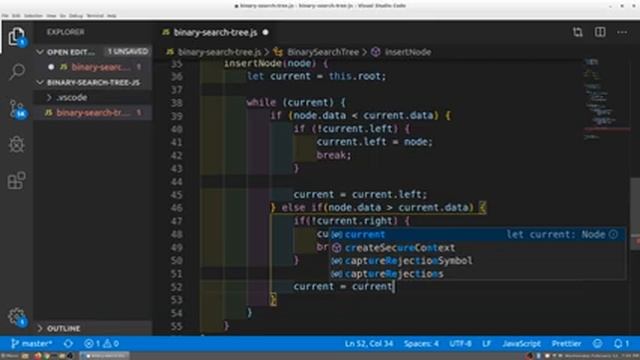The width and height of the screenshot is (640, 360).
Task: Open the Selection menu
Action: point(33,16)
